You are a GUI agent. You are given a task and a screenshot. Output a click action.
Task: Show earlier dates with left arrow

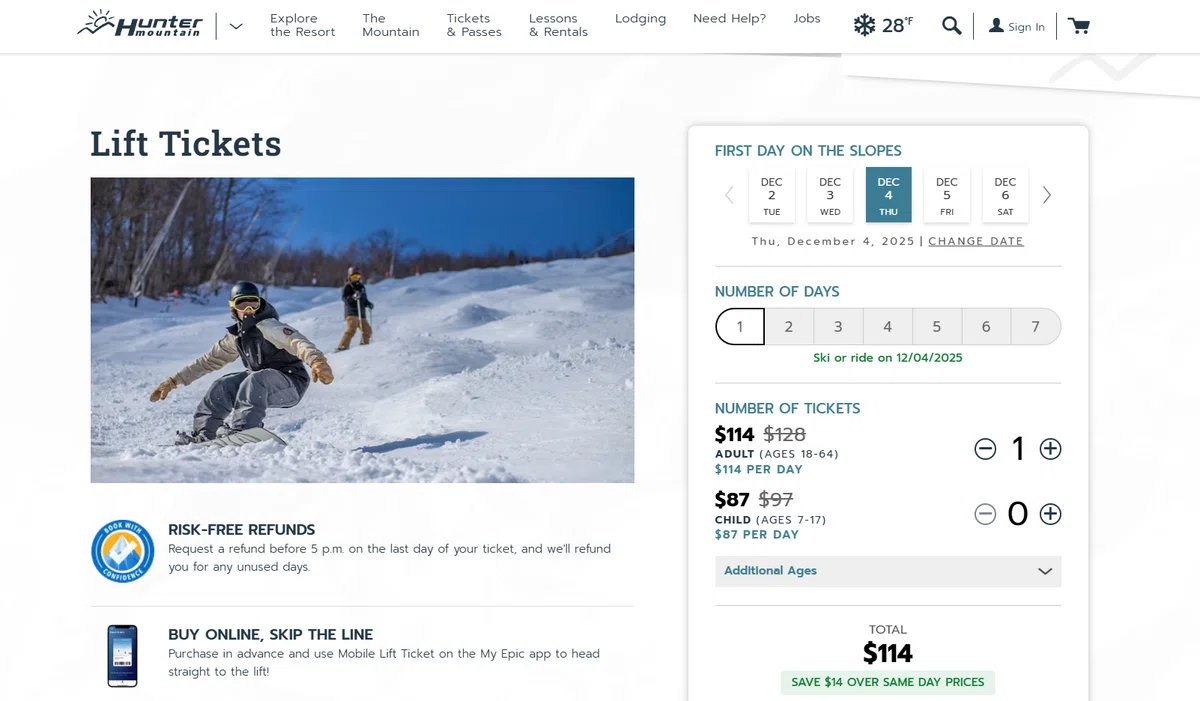(x=729, y=195)
